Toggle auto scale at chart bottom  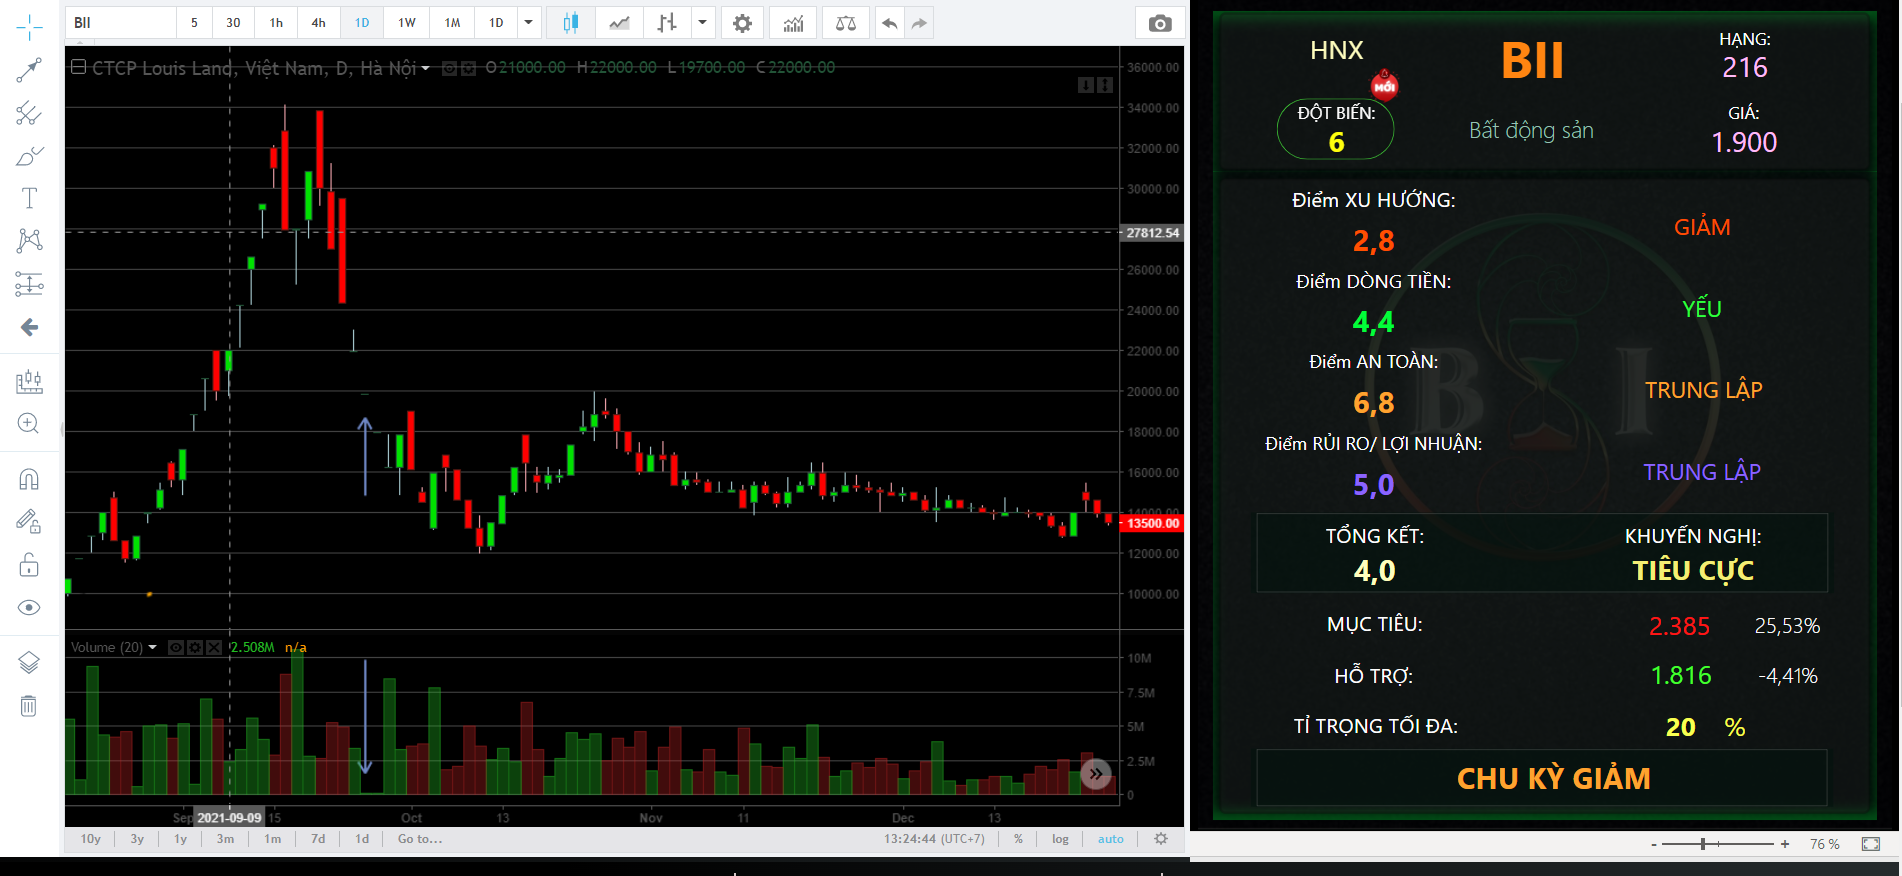(x=1110, y=839)
